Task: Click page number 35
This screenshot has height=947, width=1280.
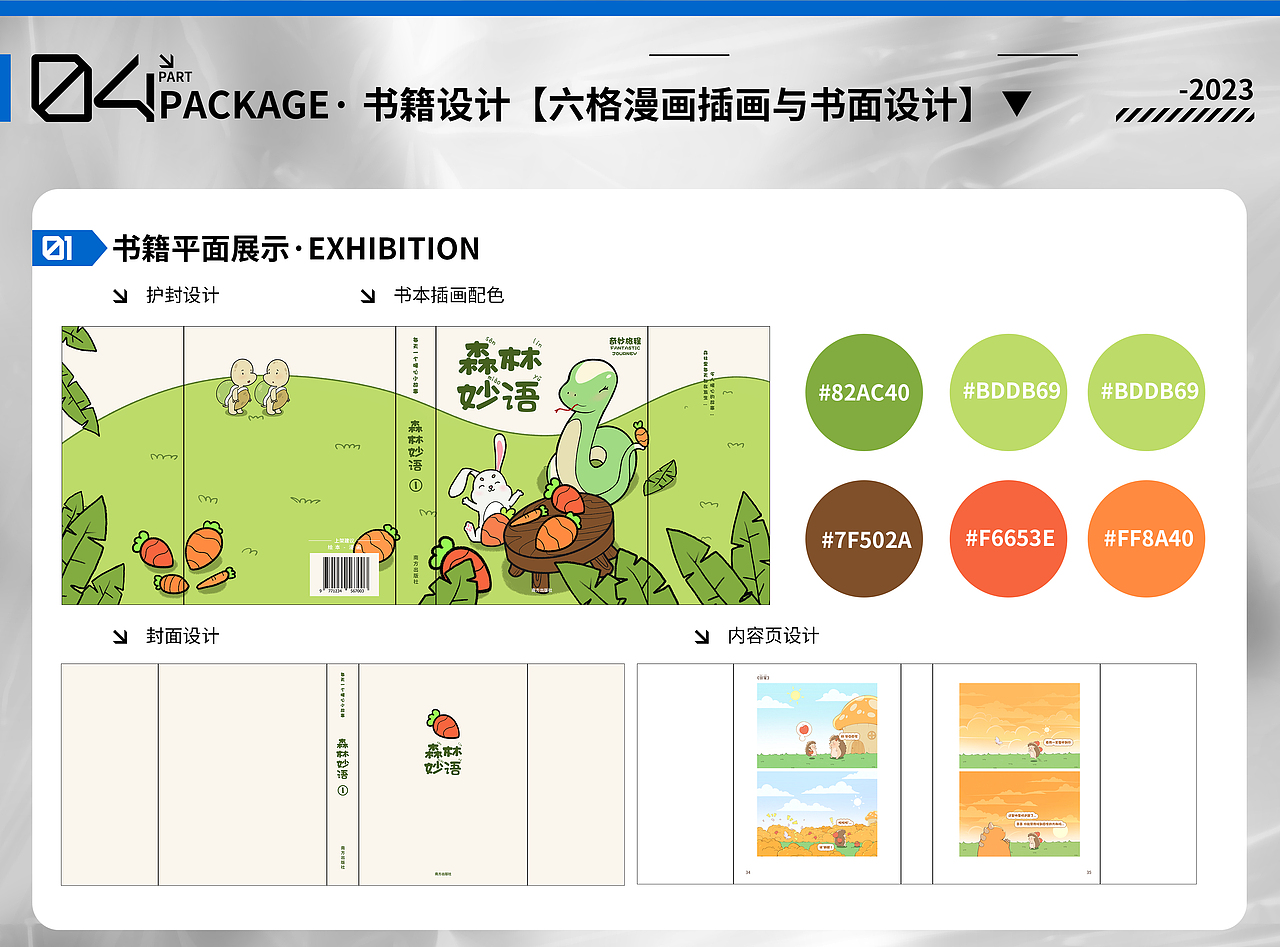Action: tap(1090, 872)
